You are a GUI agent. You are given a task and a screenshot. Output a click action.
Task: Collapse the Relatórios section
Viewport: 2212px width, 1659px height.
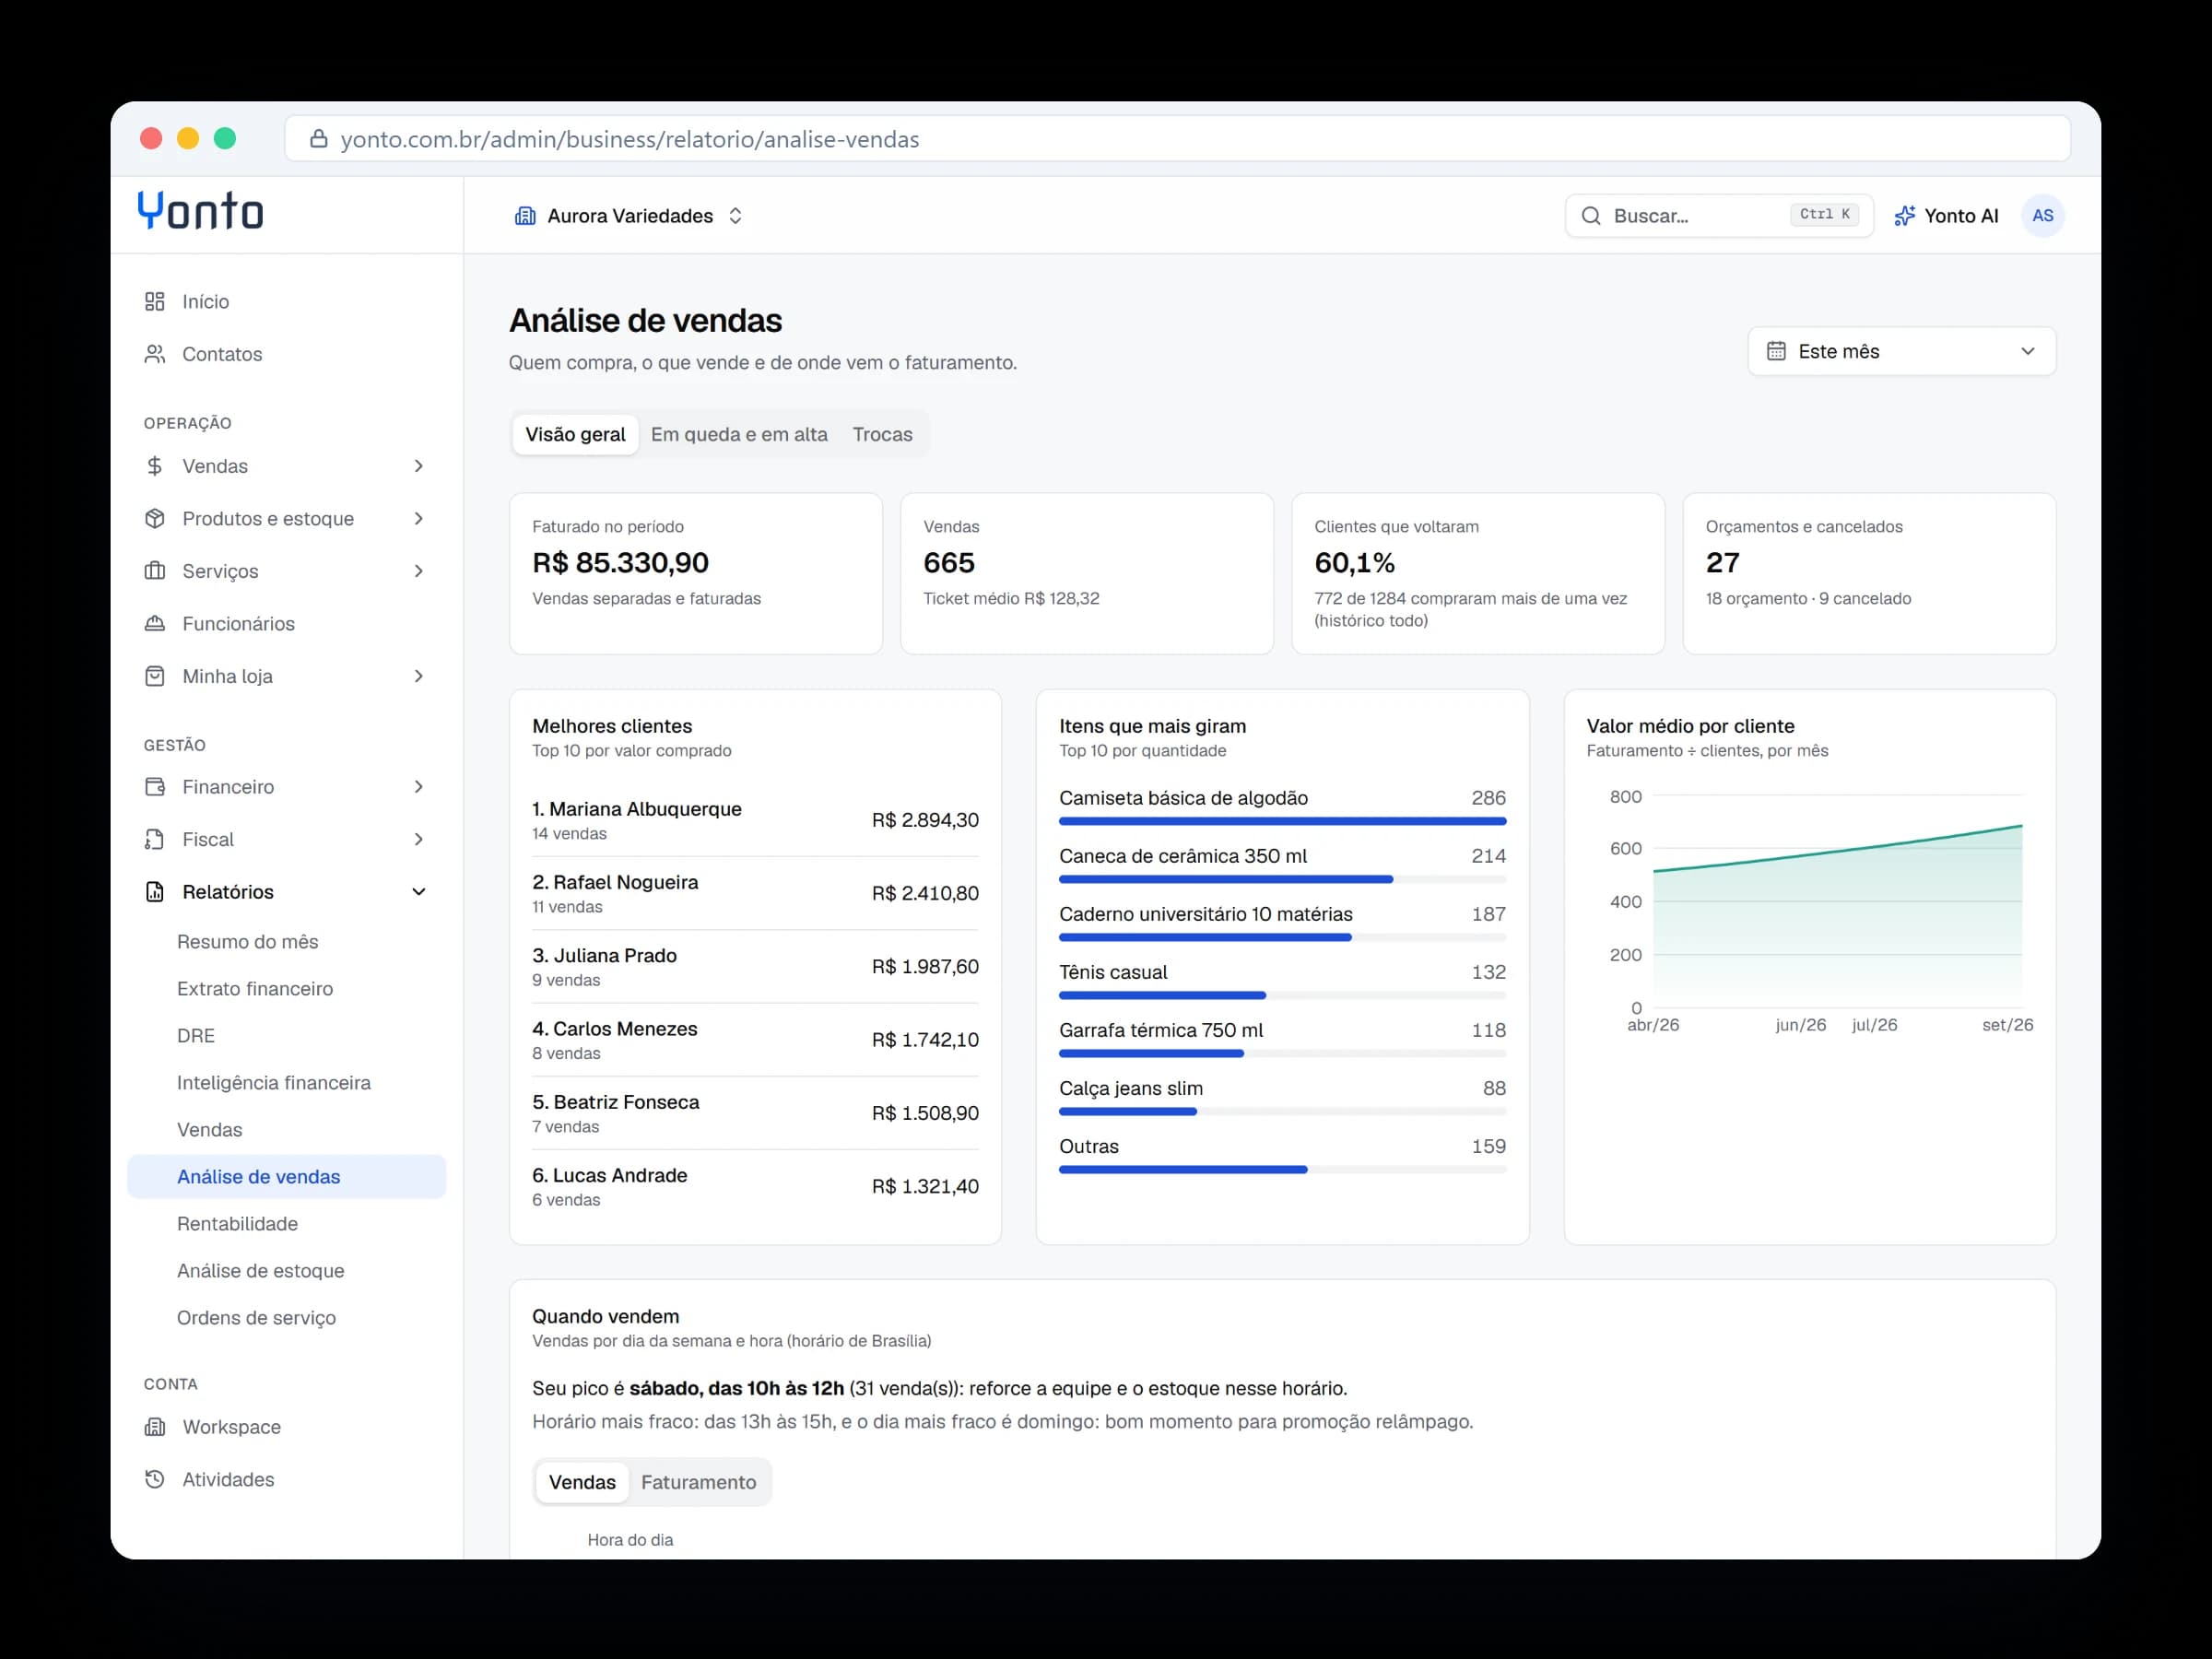tap(419, 891)
